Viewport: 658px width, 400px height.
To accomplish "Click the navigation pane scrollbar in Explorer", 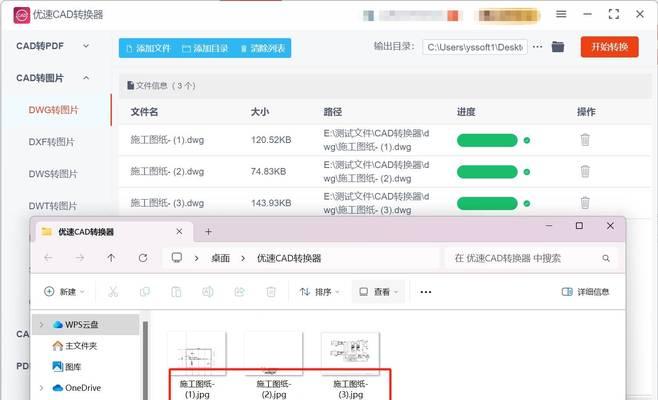I will point(145,359).
